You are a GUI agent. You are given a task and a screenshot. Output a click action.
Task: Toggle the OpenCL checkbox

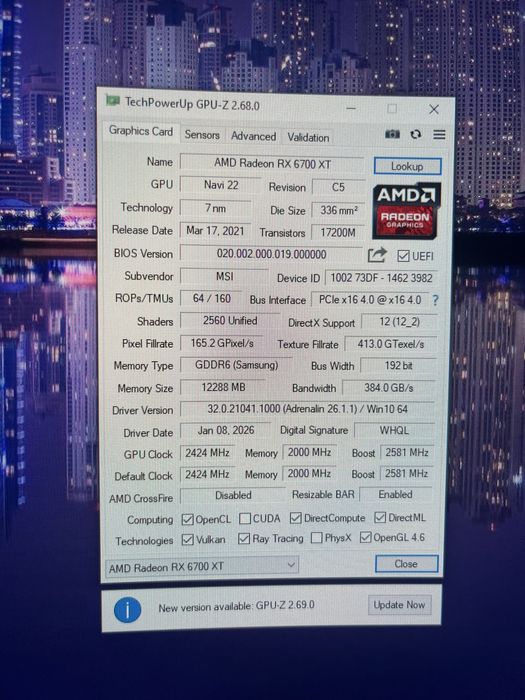(187, 519)
